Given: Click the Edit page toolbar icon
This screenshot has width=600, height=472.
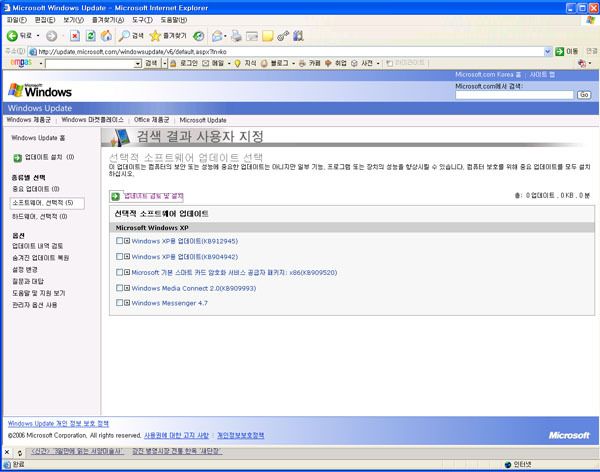Looking at the screenshot, I should [252, 36].
